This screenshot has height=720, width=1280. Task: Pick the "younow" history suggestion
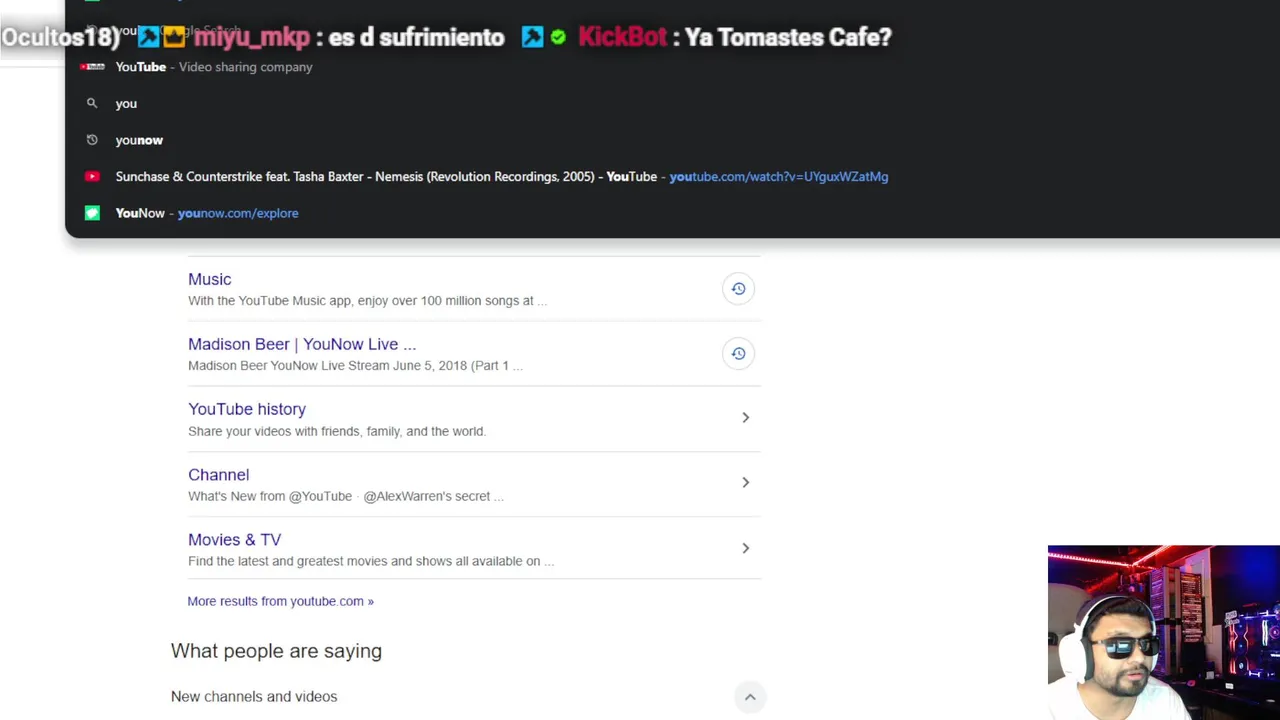pyautogui.click(x=672, y=140)
